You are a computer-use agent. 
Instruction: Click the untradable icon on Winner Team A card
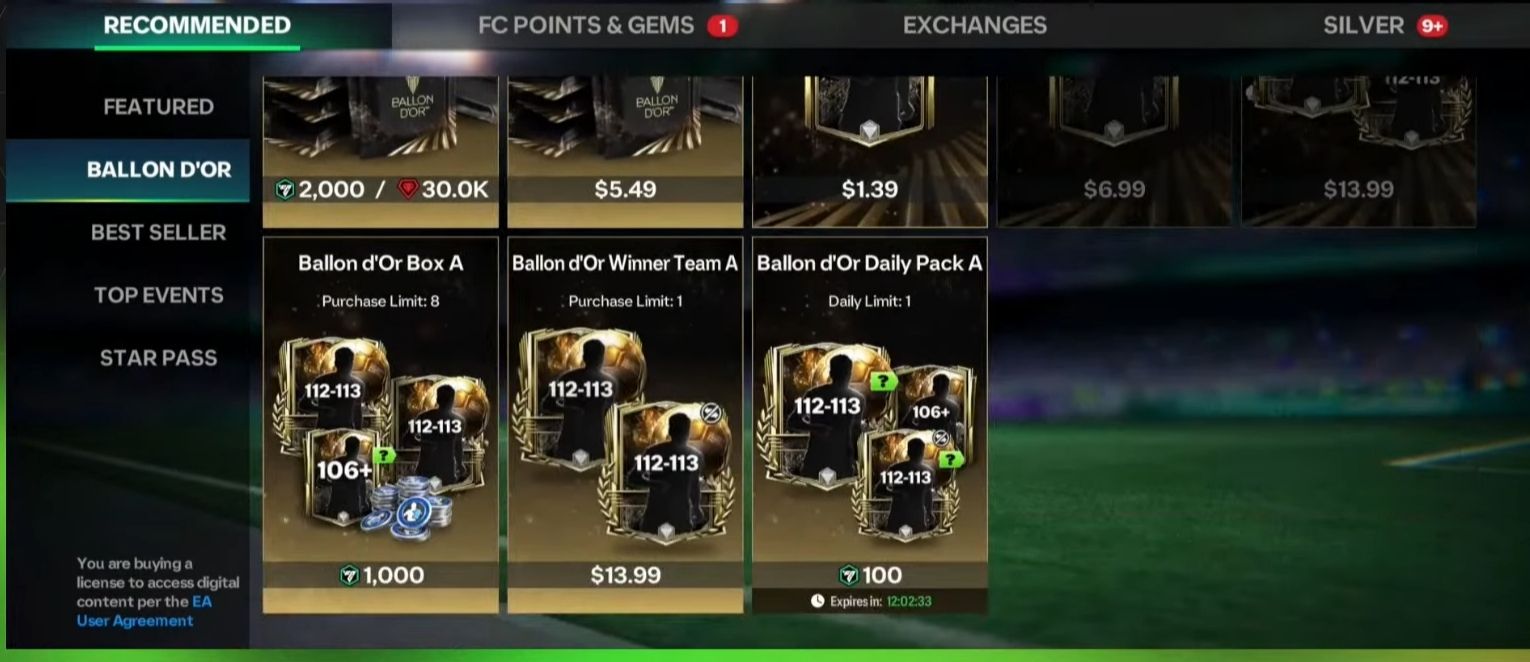coord(709,413)
